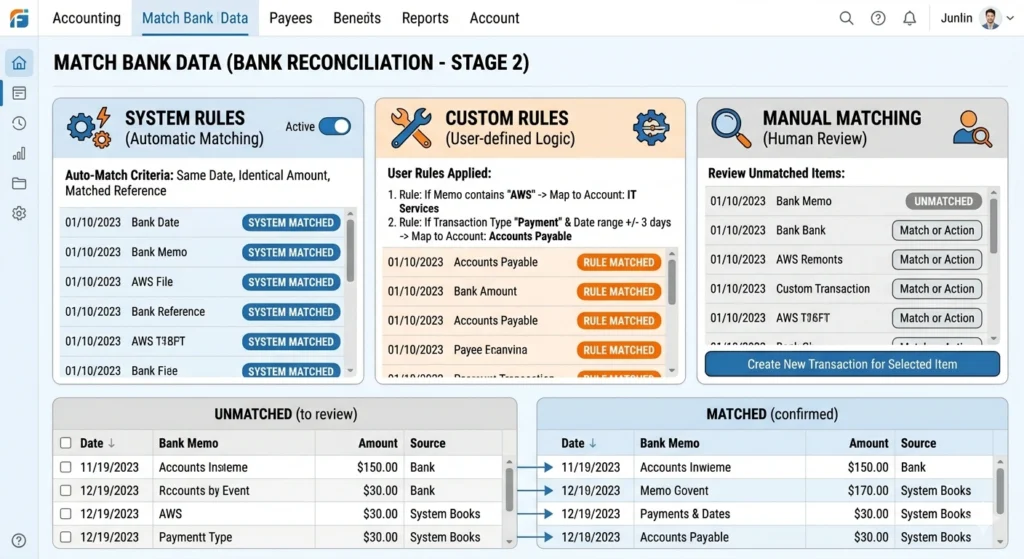Check the Accounts Insleme row checkbox
1024x559 pixels.
(65, 467)
